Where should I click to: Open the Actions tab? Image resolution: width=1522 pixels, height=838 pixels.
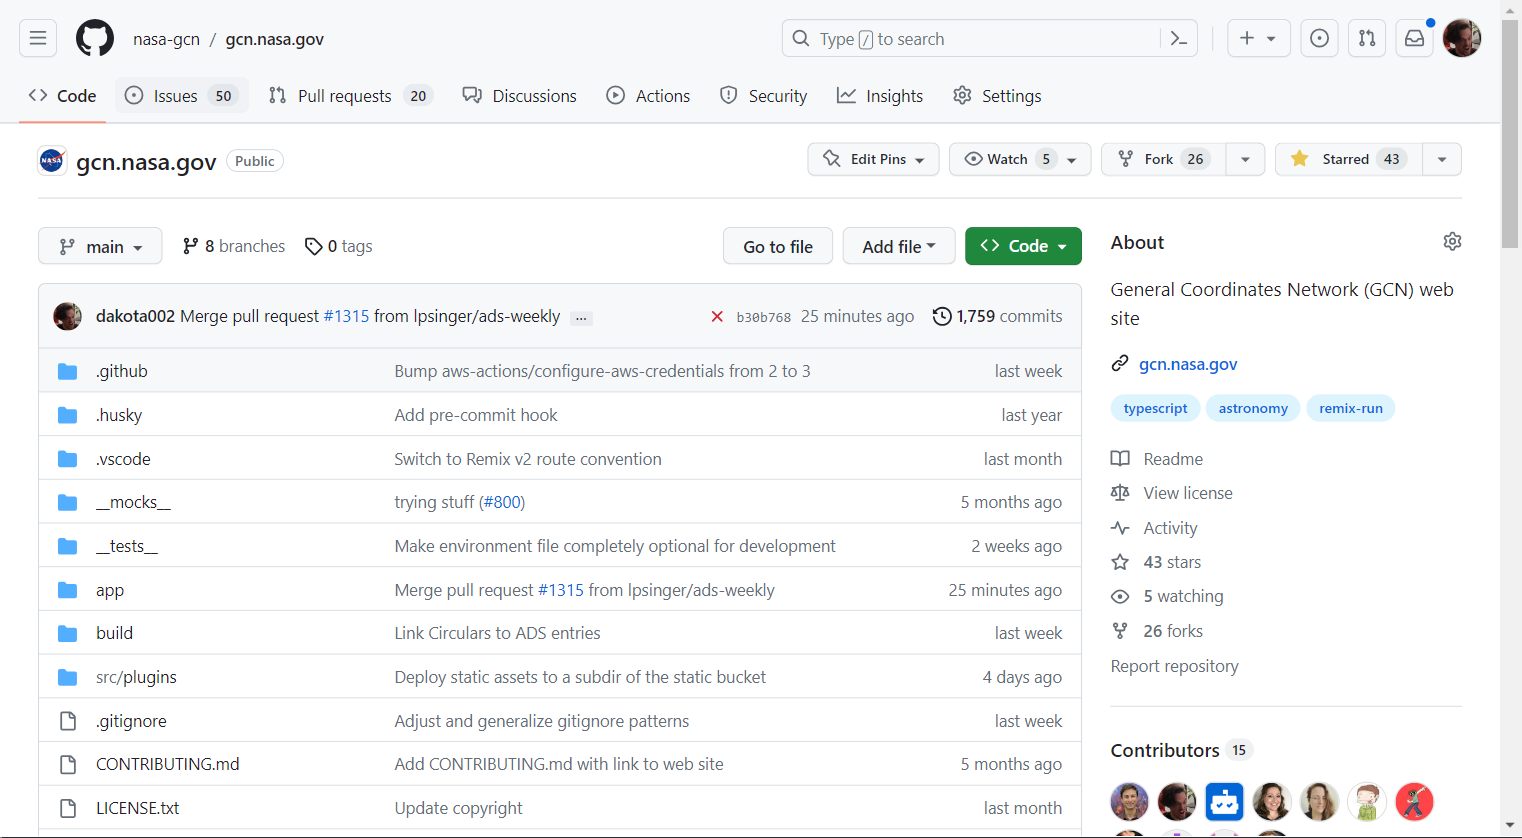tap(648, 96)
